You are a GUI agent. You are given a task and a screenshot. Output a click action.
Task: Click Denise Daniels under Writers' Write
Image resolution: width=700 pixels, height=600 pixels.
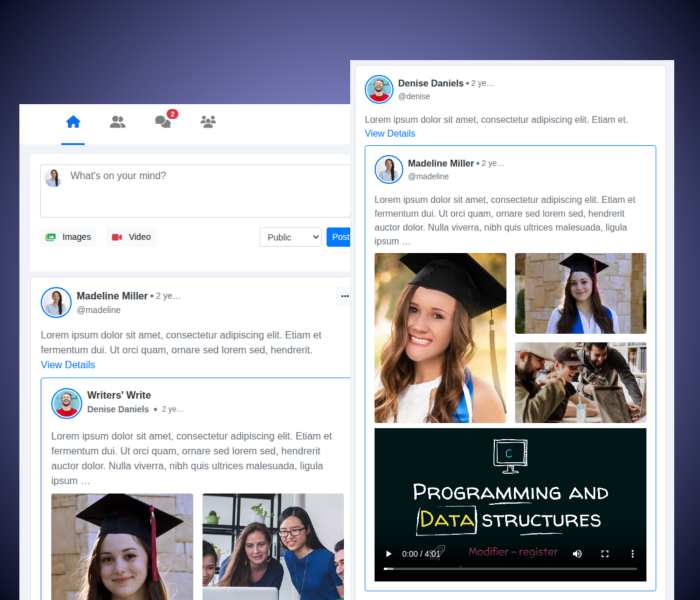point(118,409)
